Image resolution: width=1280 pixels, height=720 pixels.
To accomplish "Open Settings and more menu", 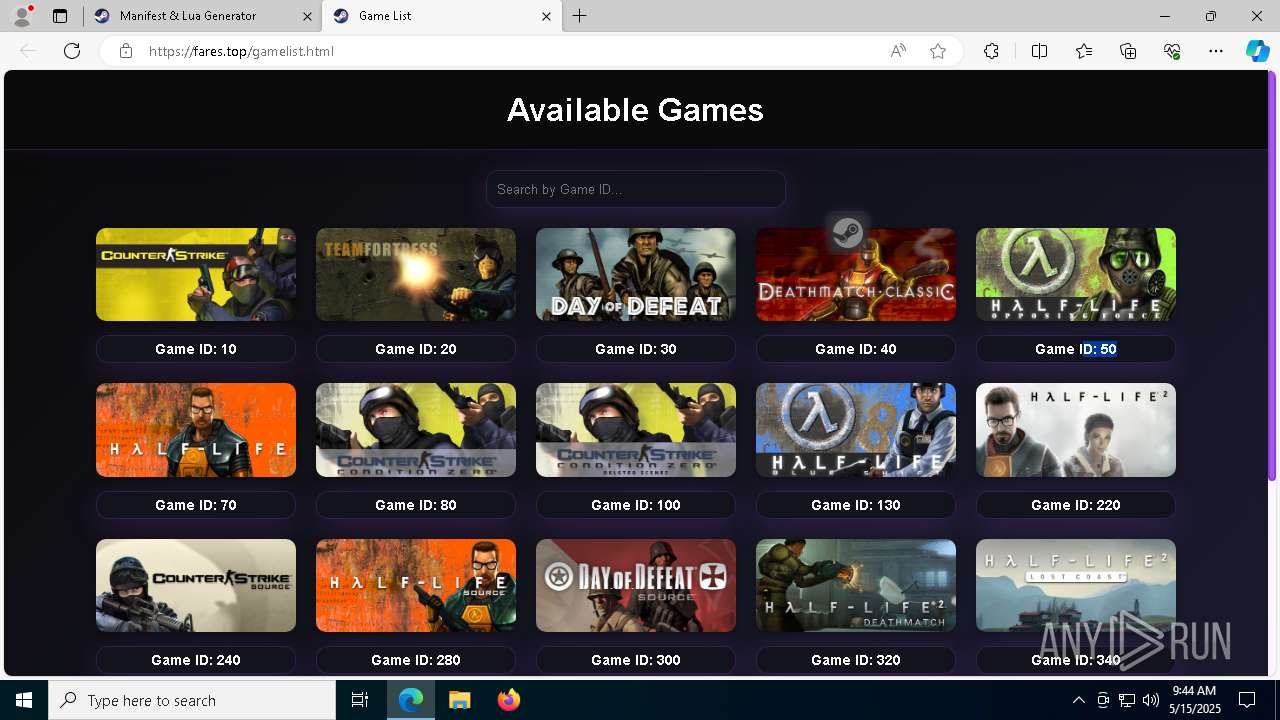I will [x=1216, y=51].
